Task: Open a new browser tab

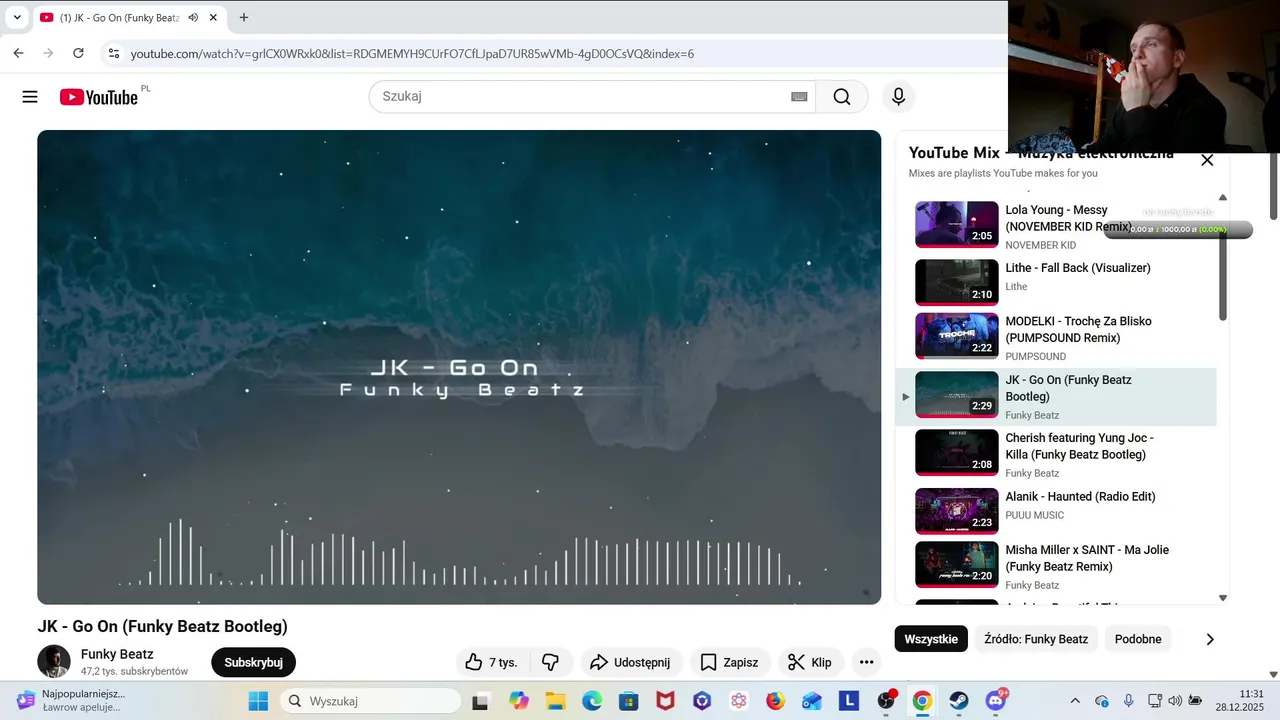Action: tap(244, 17)
